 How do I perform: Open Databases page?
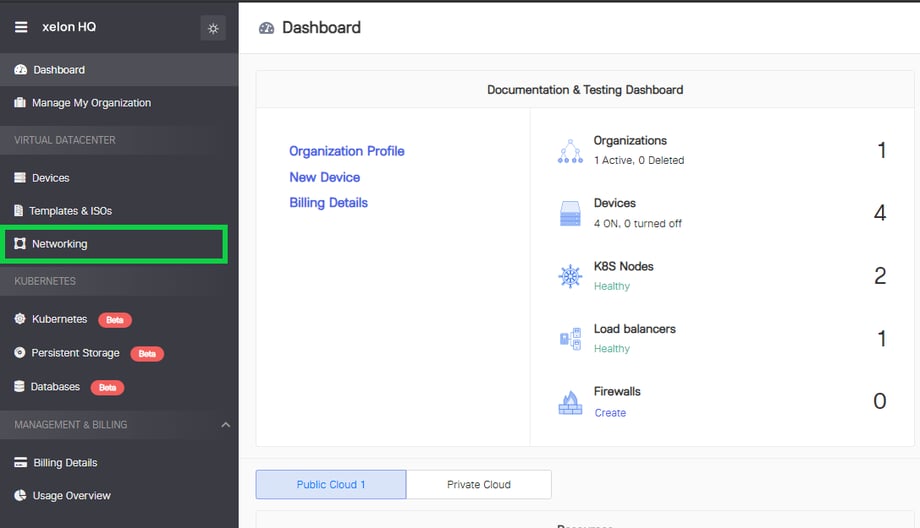(119, 387)
